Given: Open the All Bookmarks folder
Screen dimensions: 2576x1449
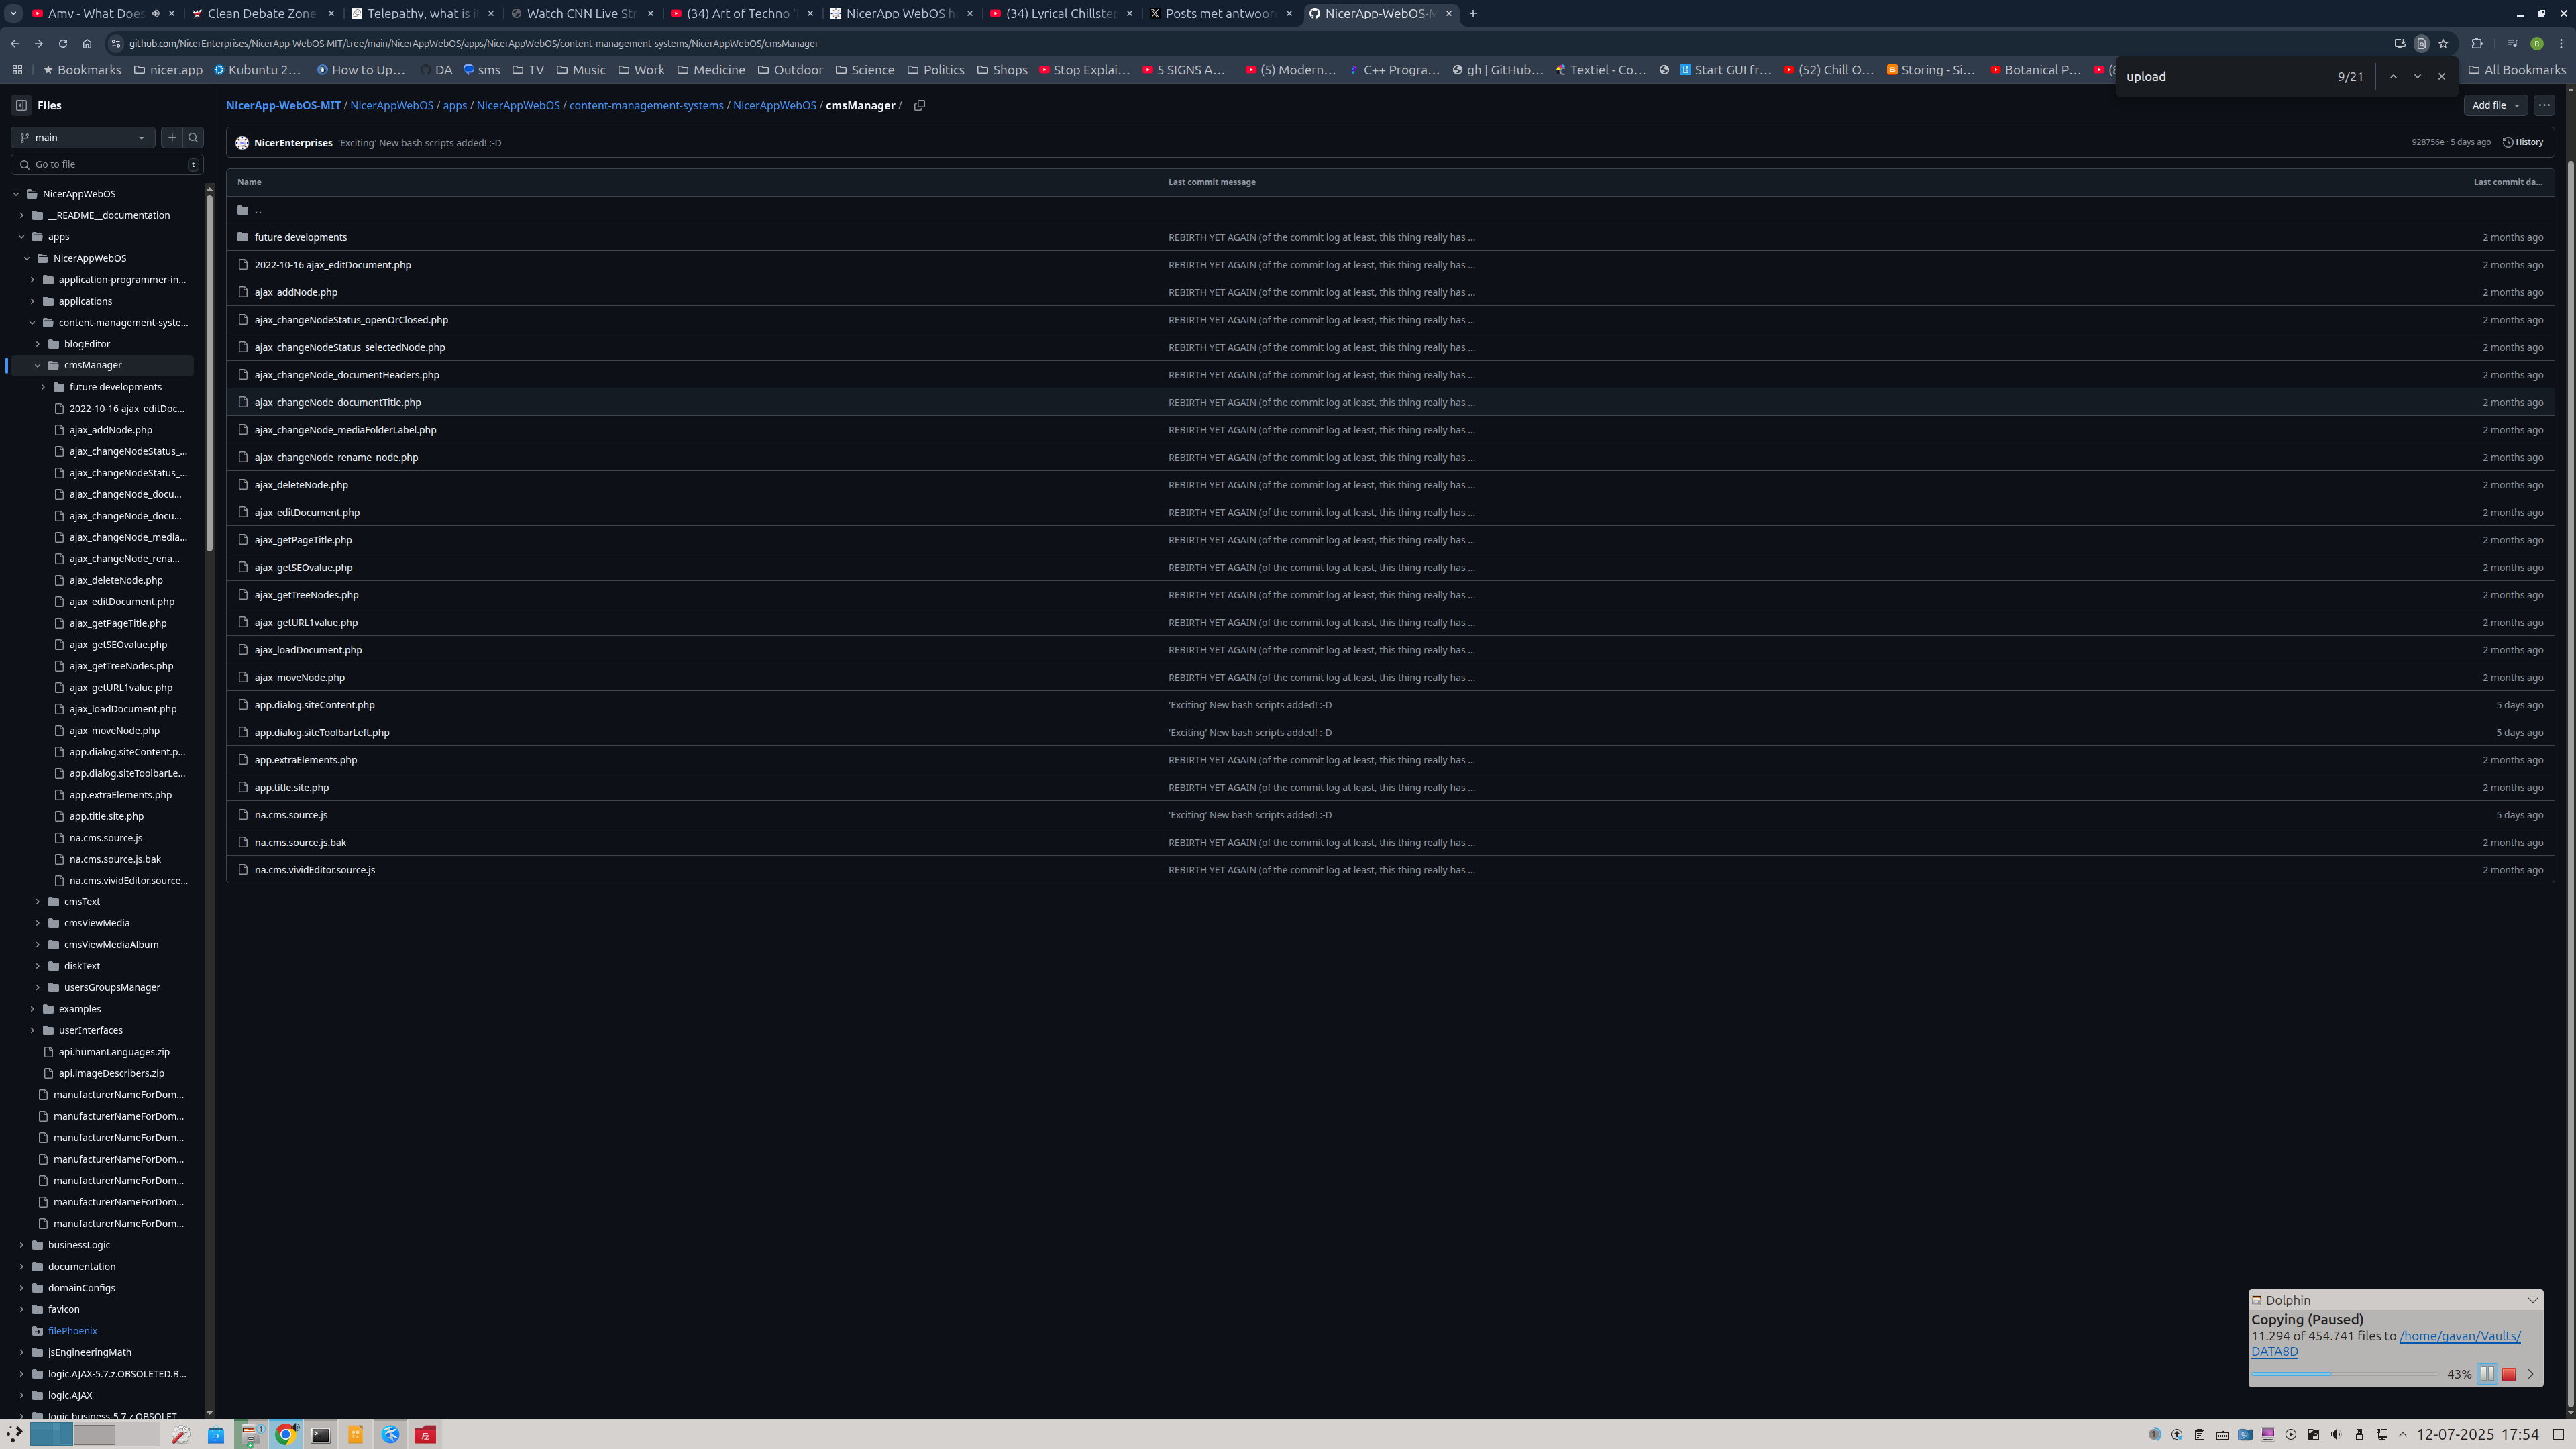Looking at the screenshot, I should pos(2517,70).
